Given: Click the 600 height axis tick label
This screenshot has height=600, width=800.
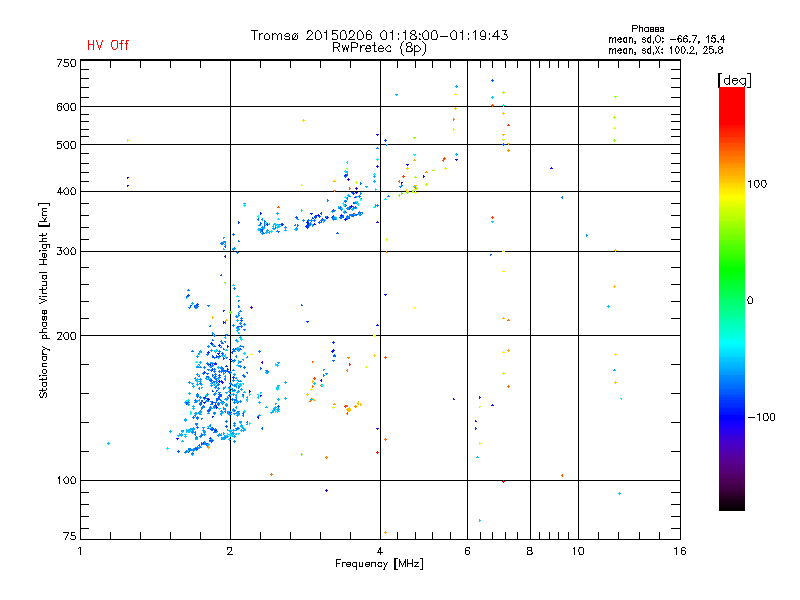Looking at the screenshot, I should (66, 107).
